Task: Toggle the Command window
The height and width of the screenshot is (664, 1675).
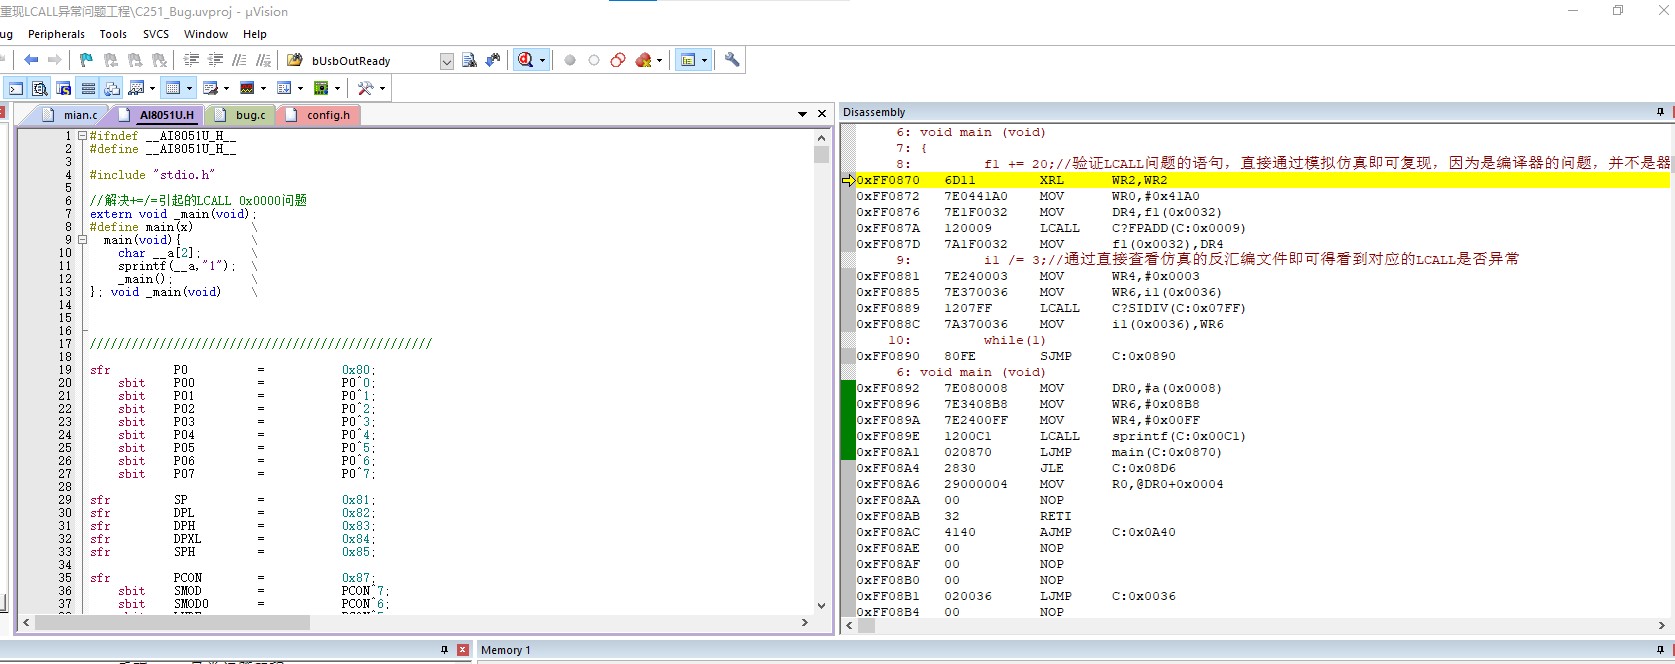Action: point(16,88)
